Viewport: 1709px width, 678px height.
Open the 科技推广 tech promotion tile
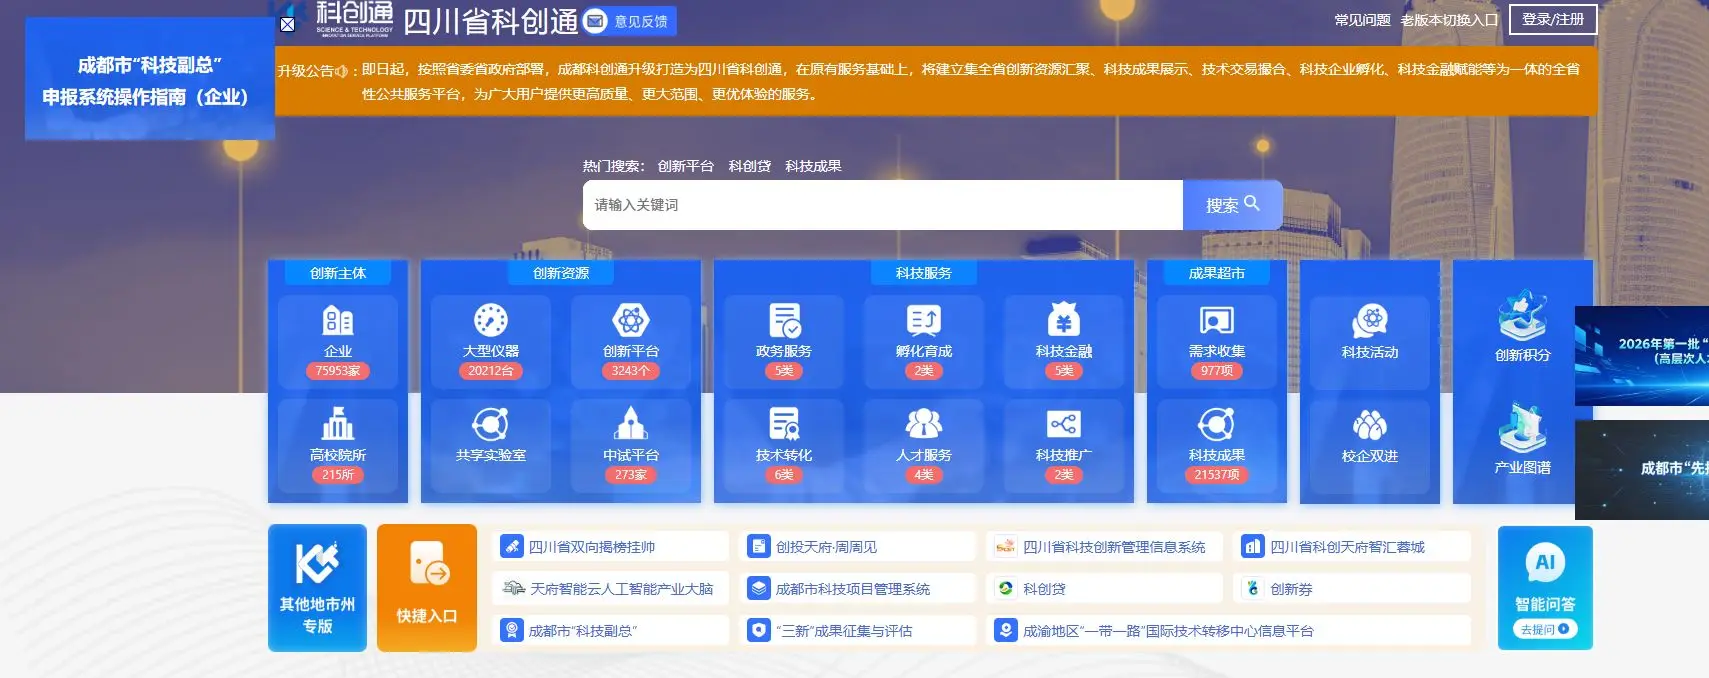(1064, 446)
